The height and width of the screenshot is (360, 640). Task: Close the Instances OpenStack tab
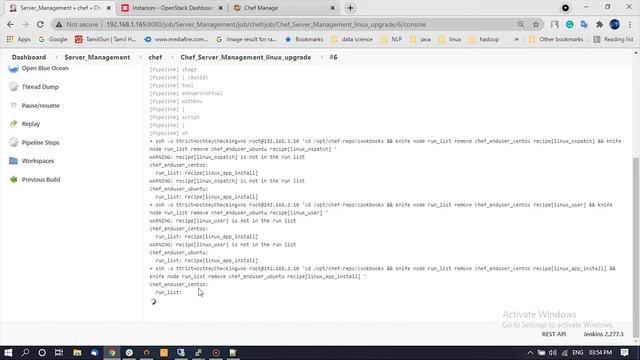click(x=220, y=8)
